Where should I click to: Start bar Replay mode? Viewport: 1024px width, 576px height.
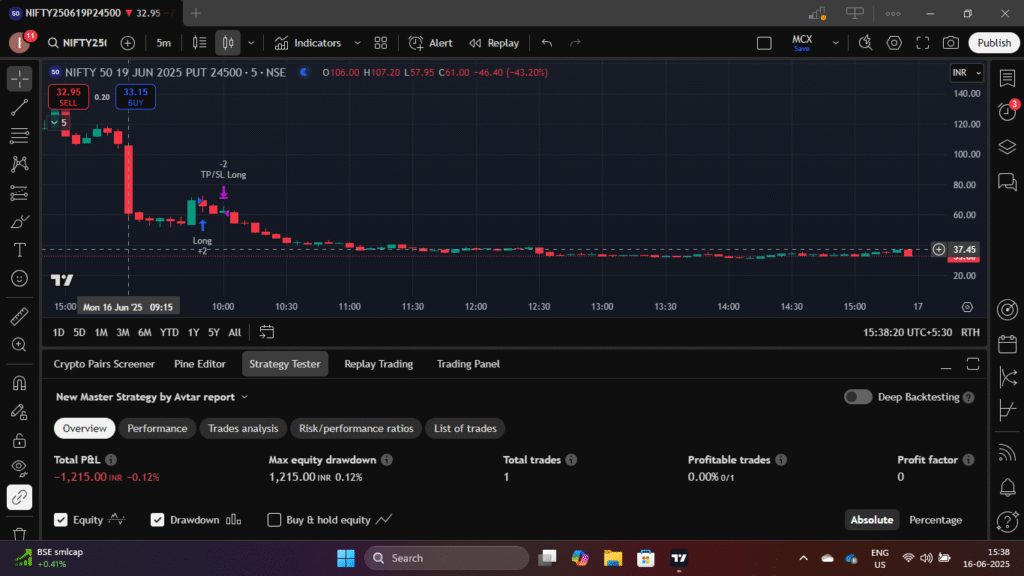point(494,43)
